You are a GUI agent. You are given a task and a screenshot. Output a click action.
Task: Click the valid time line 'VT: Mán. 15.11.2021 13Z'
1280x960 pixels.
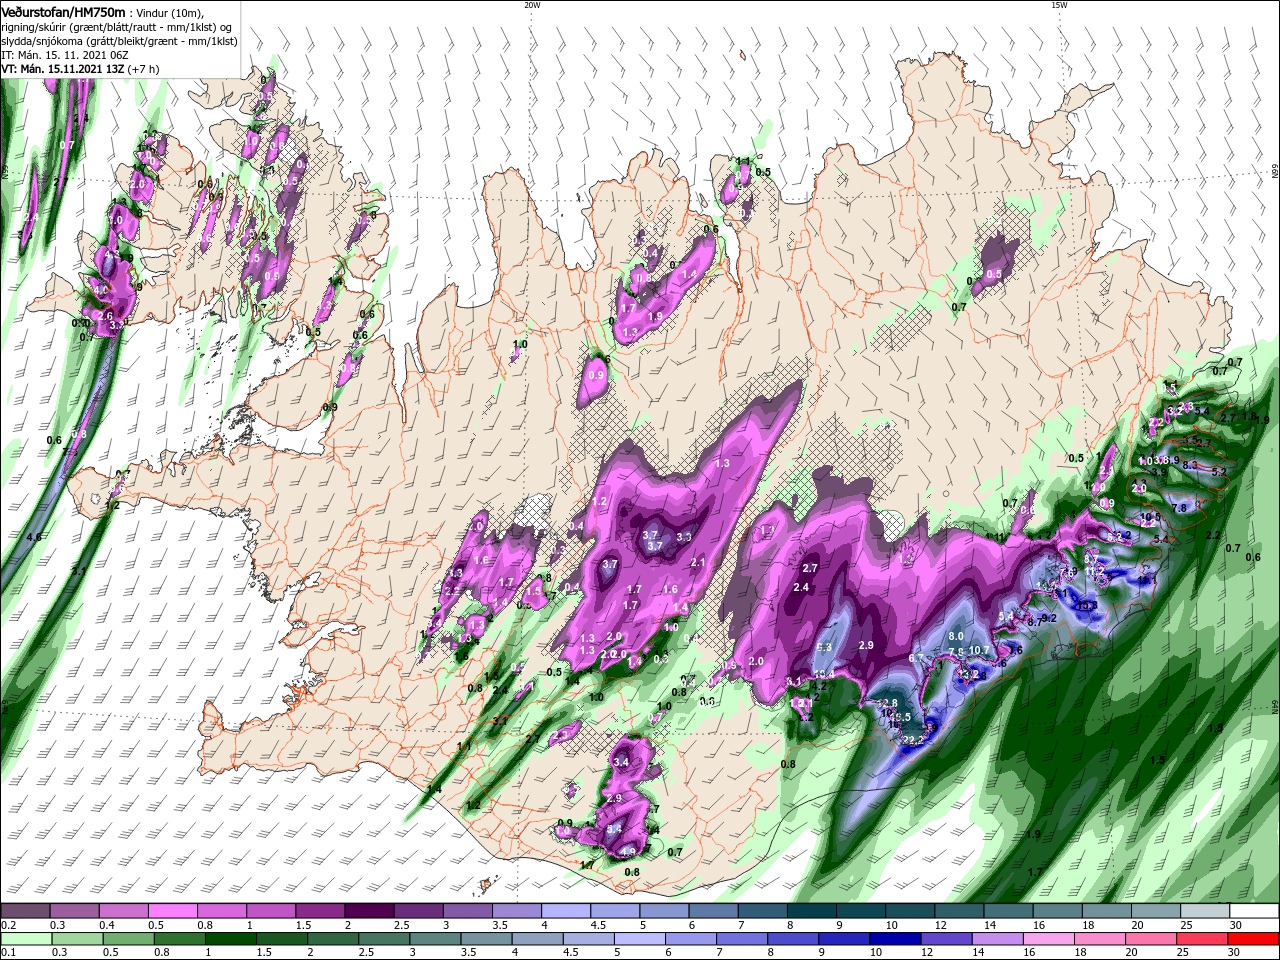[61, 69]
